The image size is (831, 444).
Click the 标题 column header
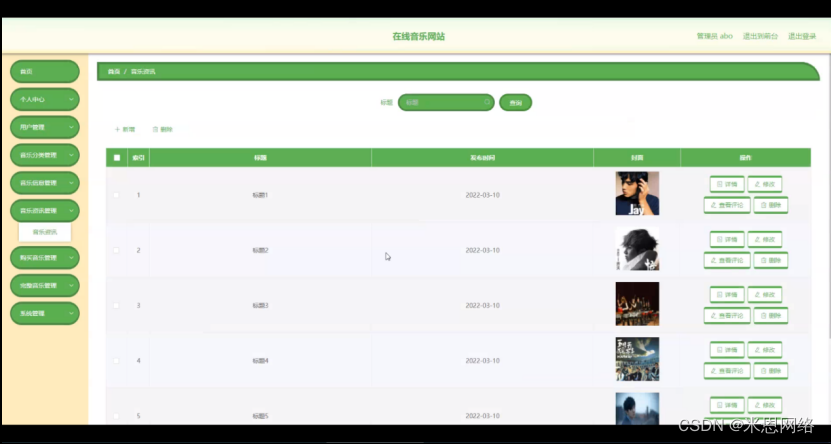[x=260, y=157]
